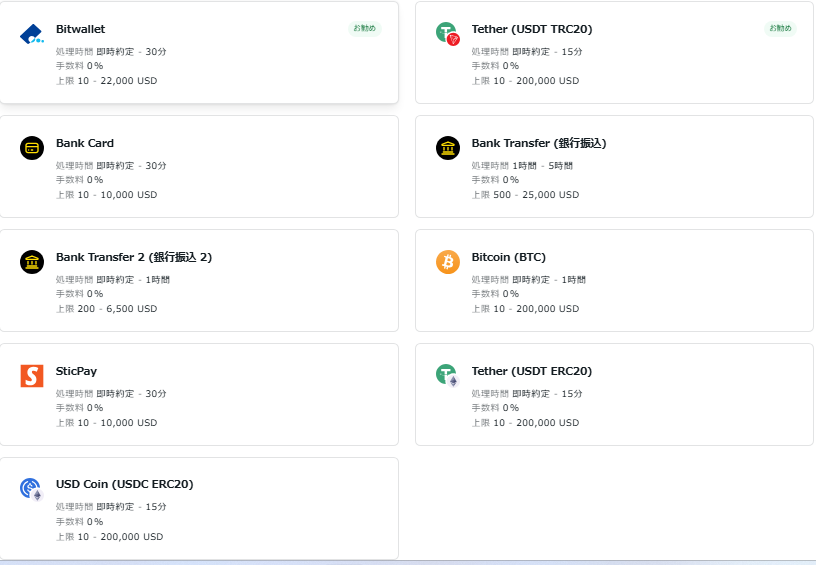Pick the Bitcoin (BTC) title
The height and width of the screenshot is (565, 816).
click(508, 257)
